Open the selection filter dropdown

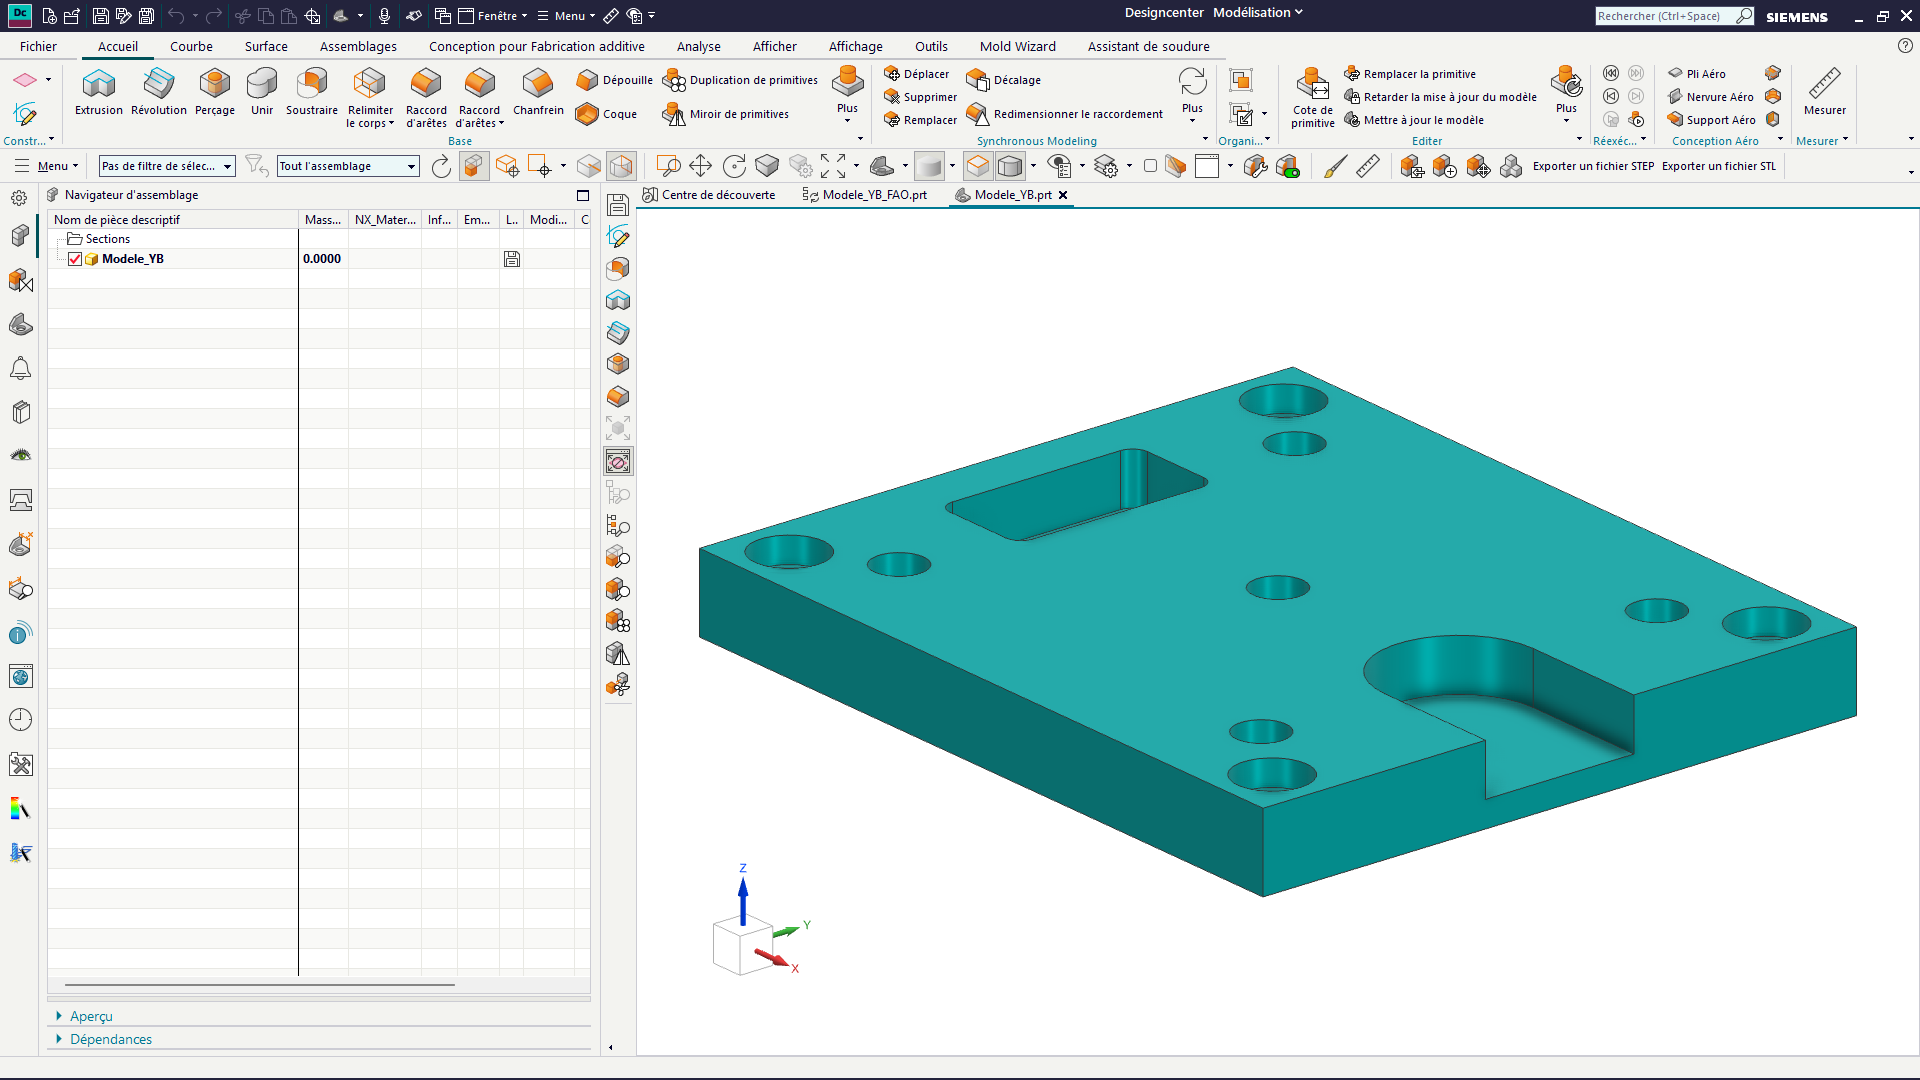(x=168, y=166)
